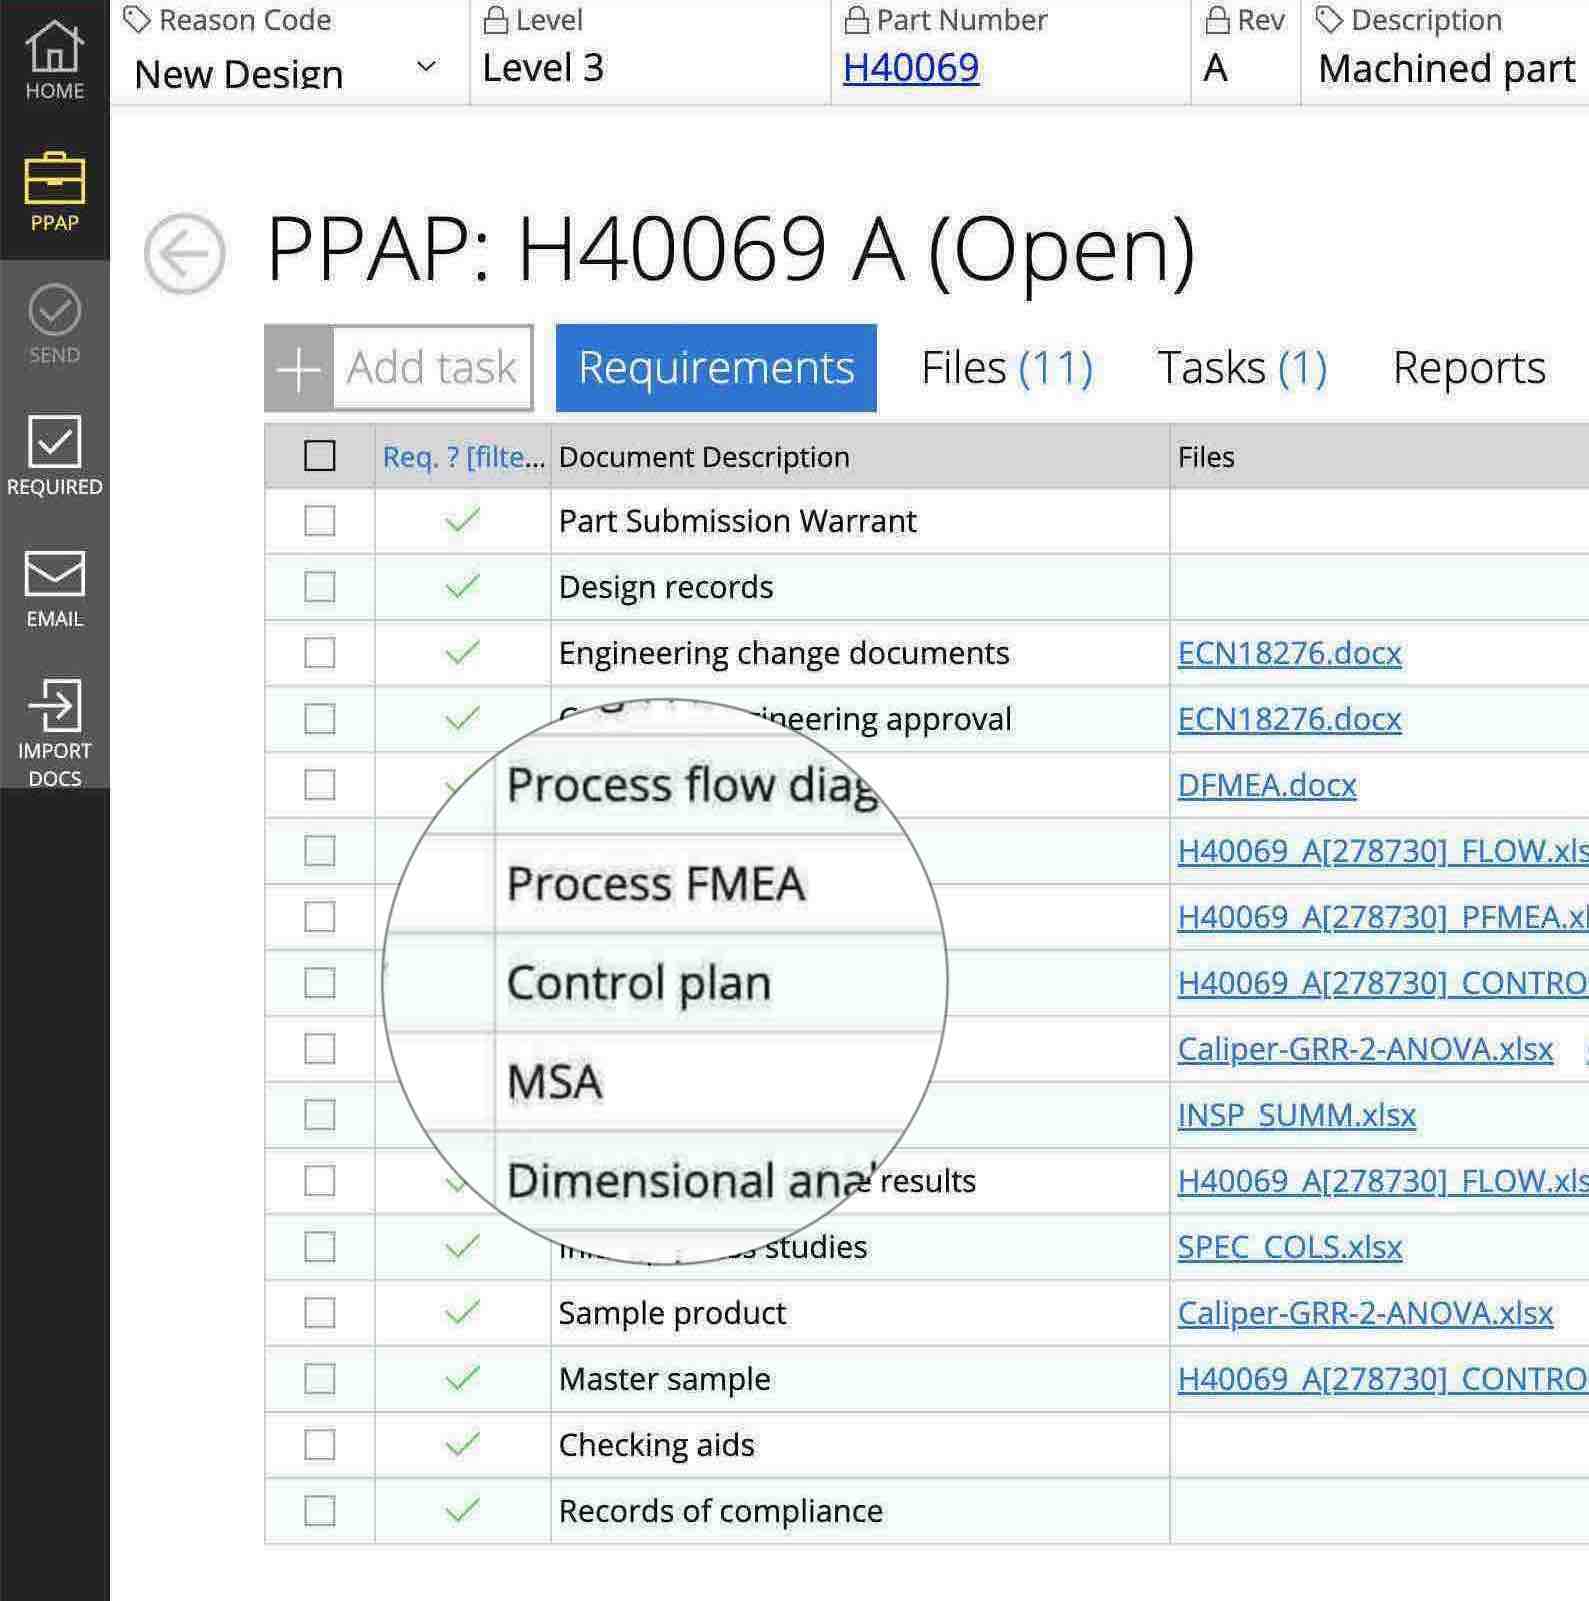Open ECN18276.docx for Engineering change documents
The image size is (1589, 1601).
click(1290, 653)
